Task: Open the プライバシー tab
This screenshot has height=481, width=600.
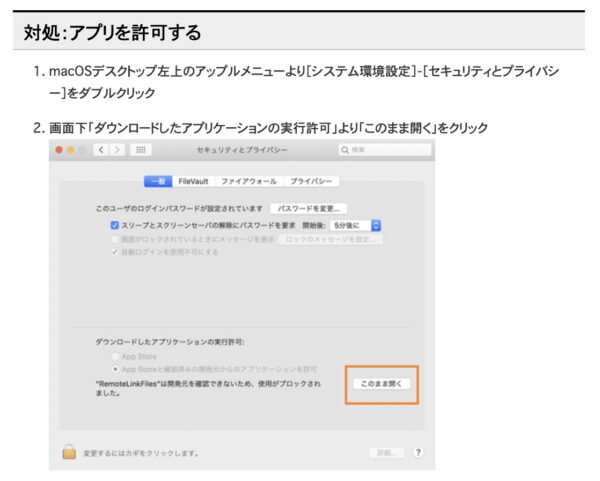Action: [x=311, y=181]
